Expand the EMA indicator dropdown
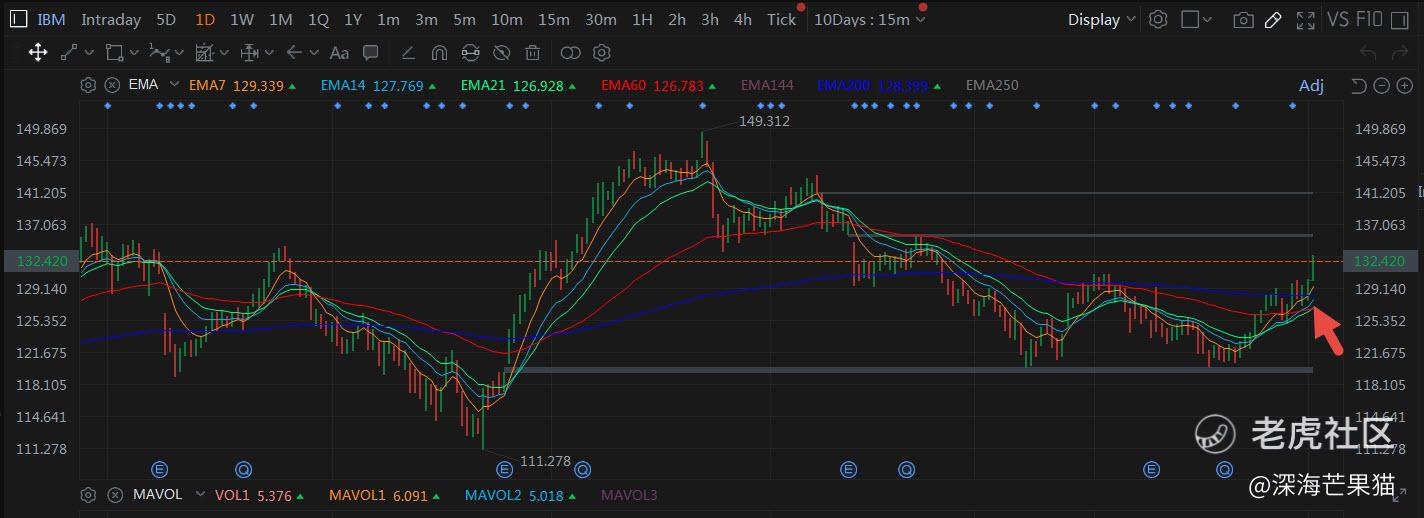Viewport: 1424px width, 518px height. pyautogui.click(x=174, y=85)
